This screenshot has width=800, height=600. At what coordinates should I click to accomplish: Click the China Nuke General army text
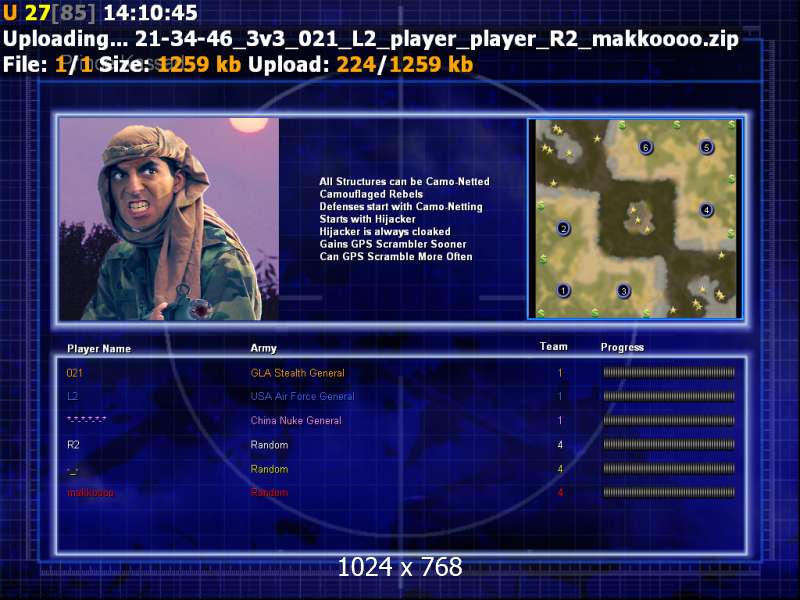296,421
